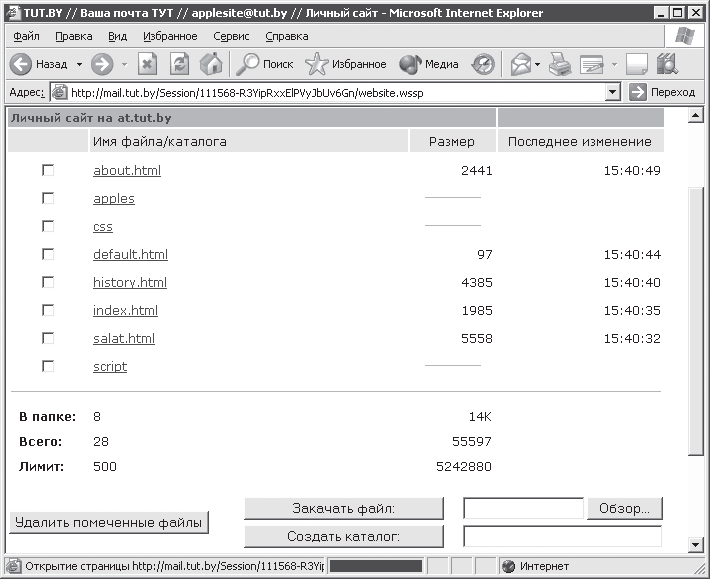Open the History (Журнал) clock icon
710x579 pixels.
coord(483,64)
